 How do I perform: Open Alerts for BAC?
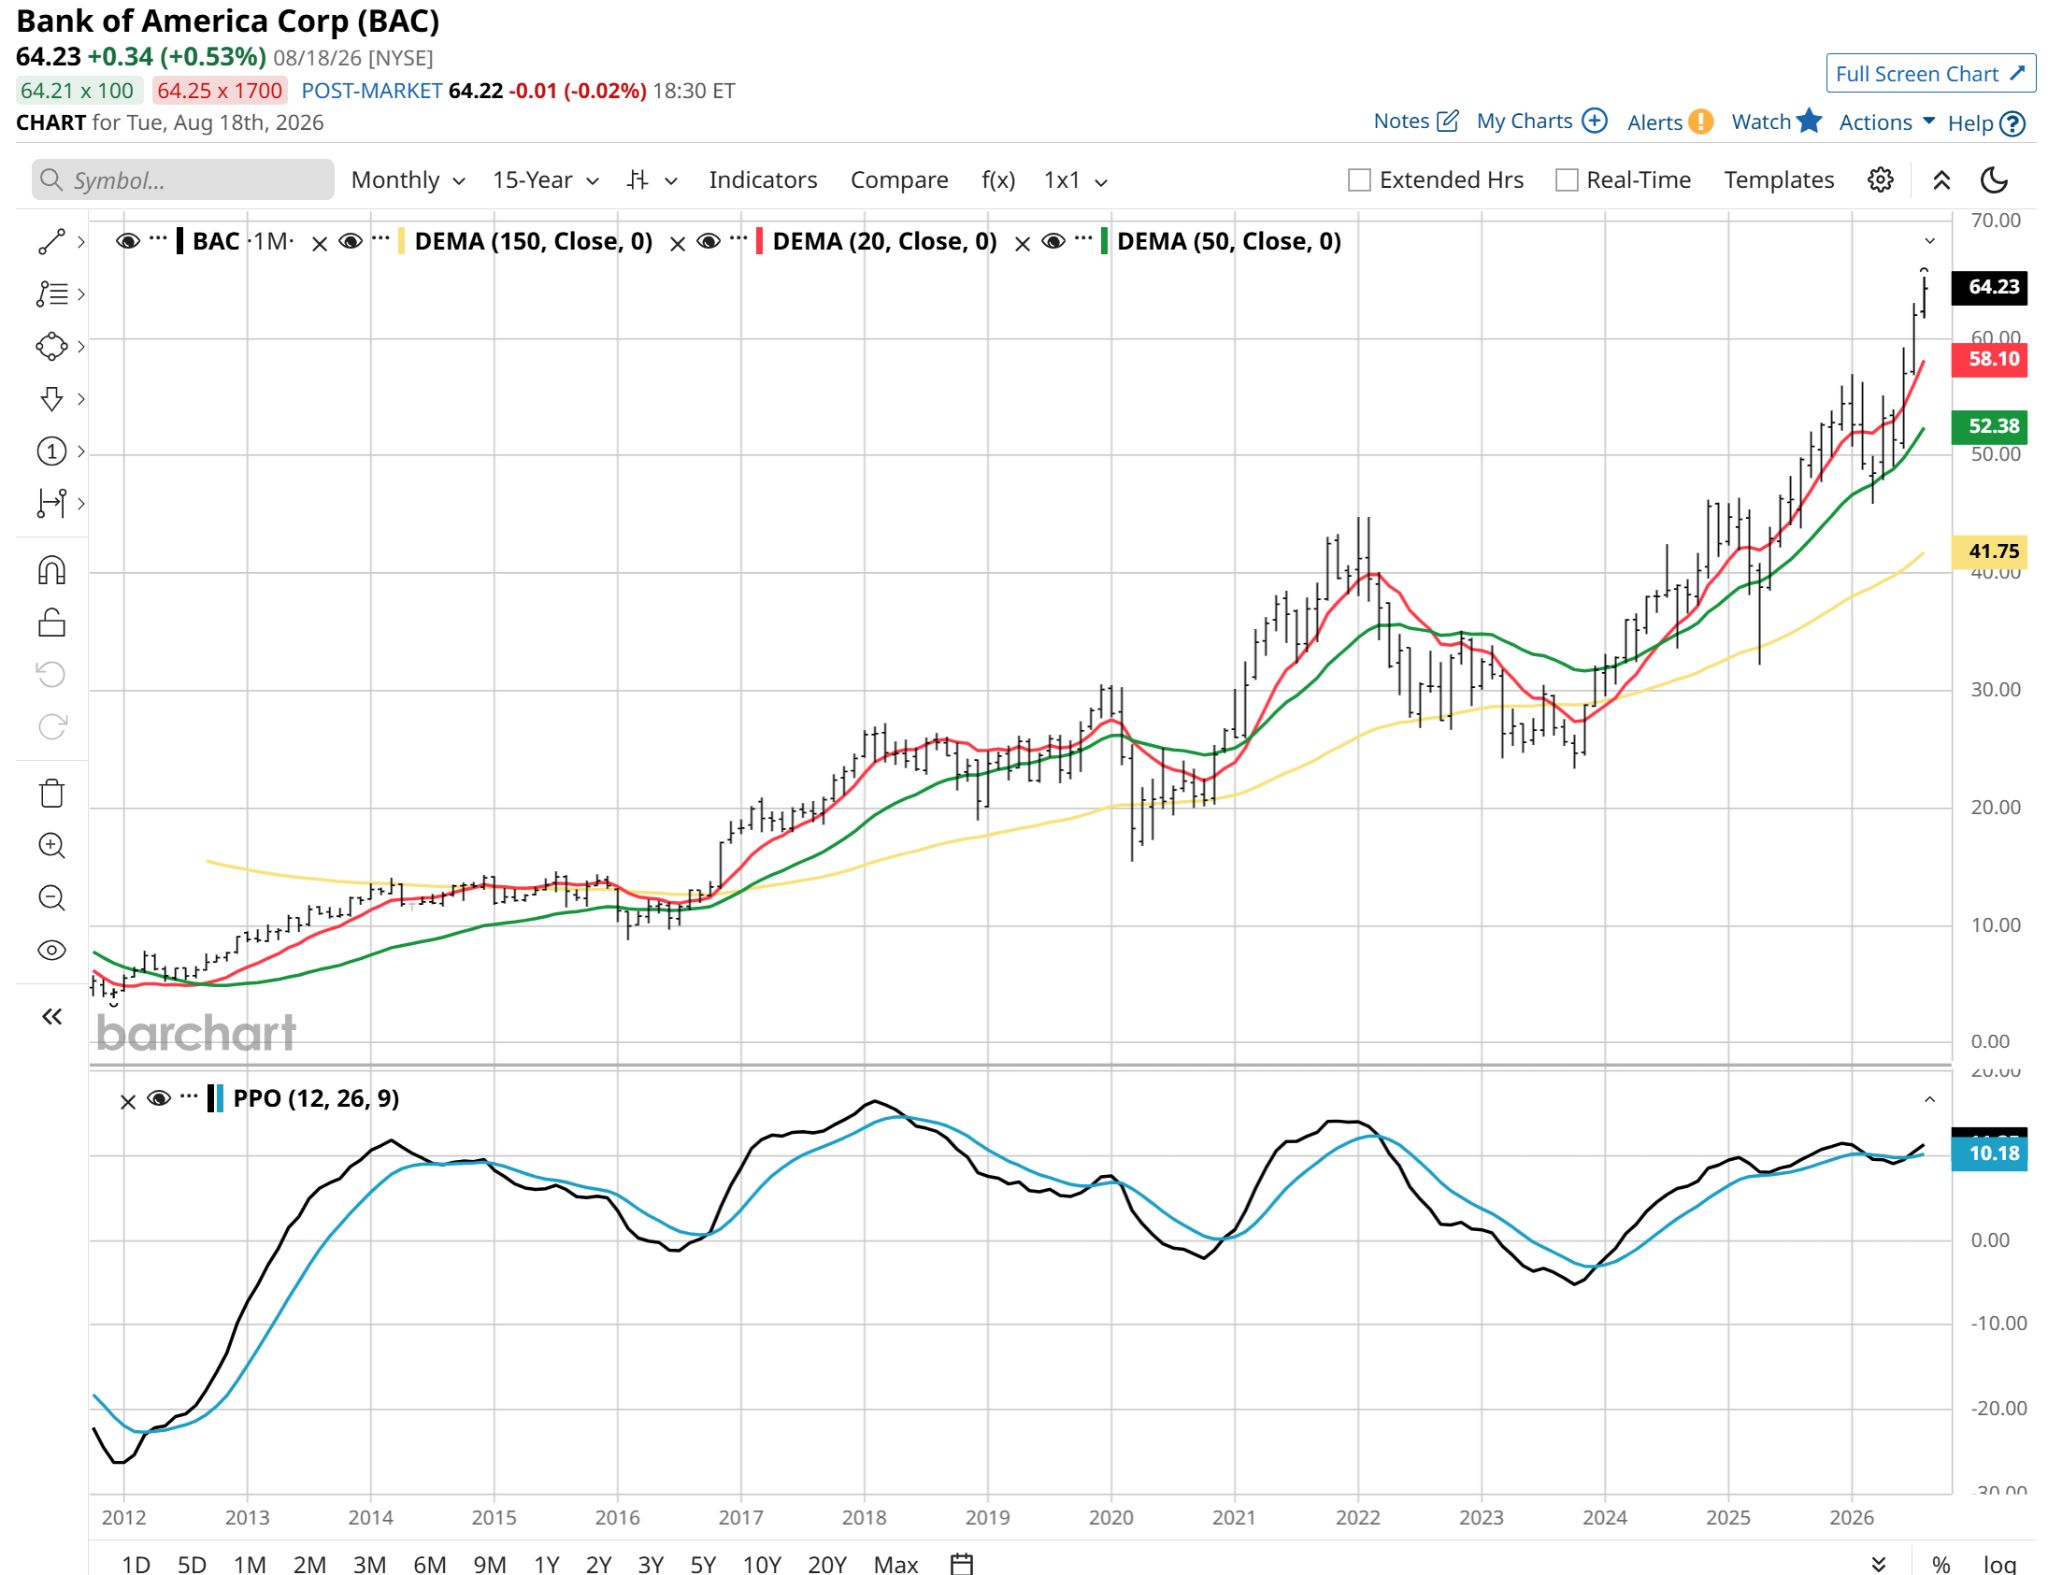[x=1670, y=122]
